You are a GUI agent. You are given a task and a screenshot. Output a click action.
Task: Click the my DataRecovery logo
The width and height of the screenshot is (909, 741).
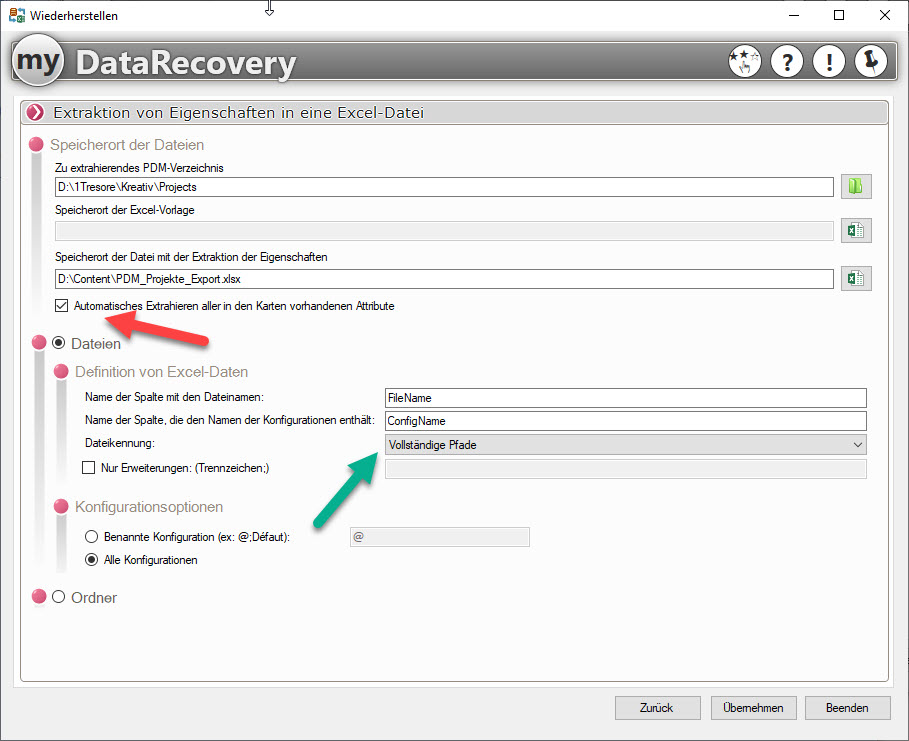pos(155,61)
